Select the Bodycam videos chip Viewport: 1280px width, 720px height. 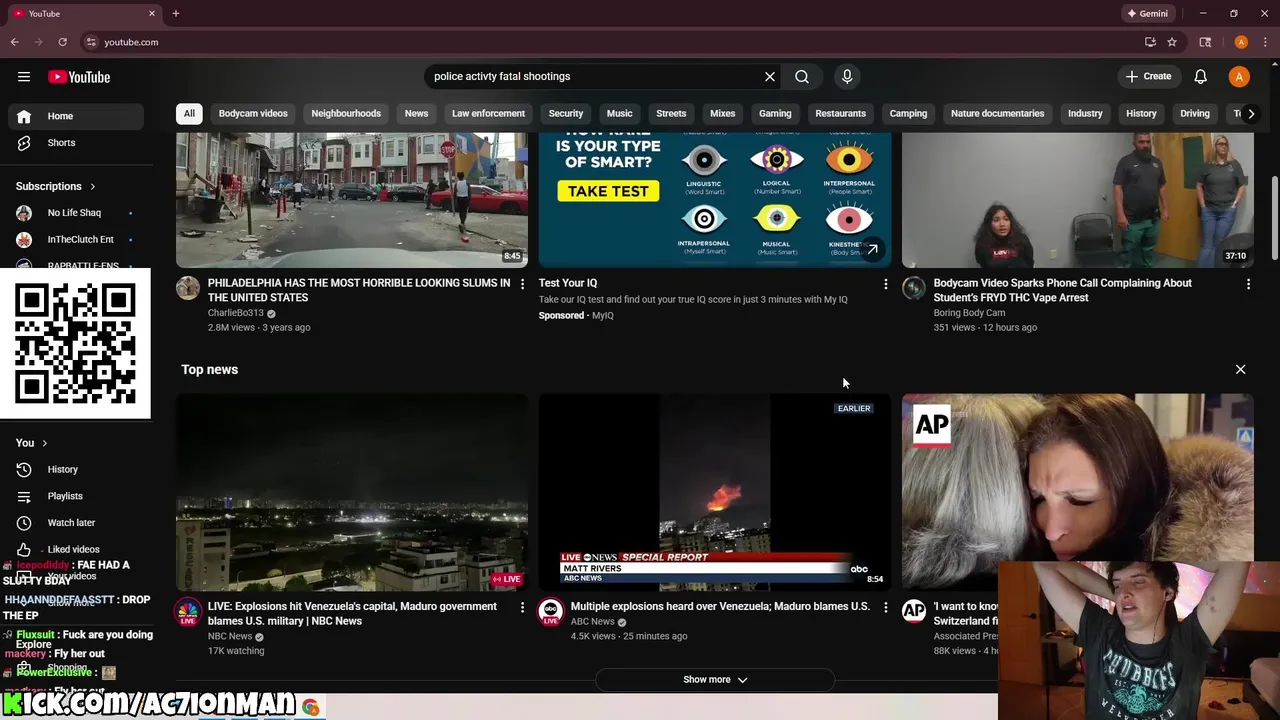click(253, 114)
